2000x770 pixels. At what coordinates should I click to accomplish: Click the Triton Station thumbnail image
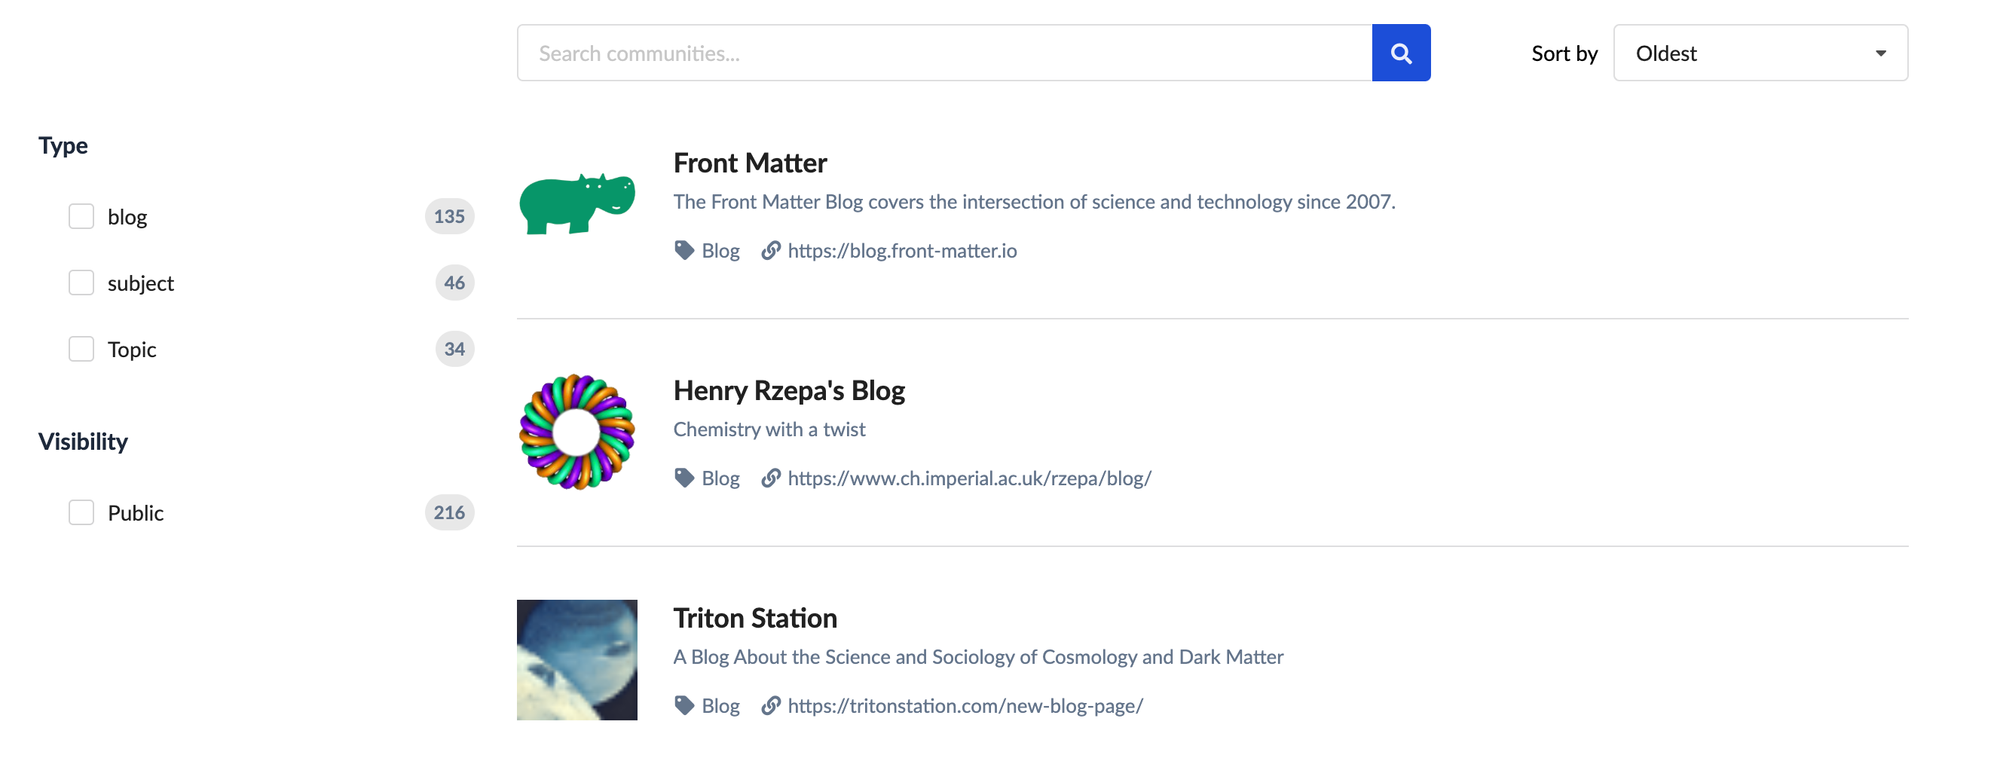pyautogui.click(x=577, y=660)
